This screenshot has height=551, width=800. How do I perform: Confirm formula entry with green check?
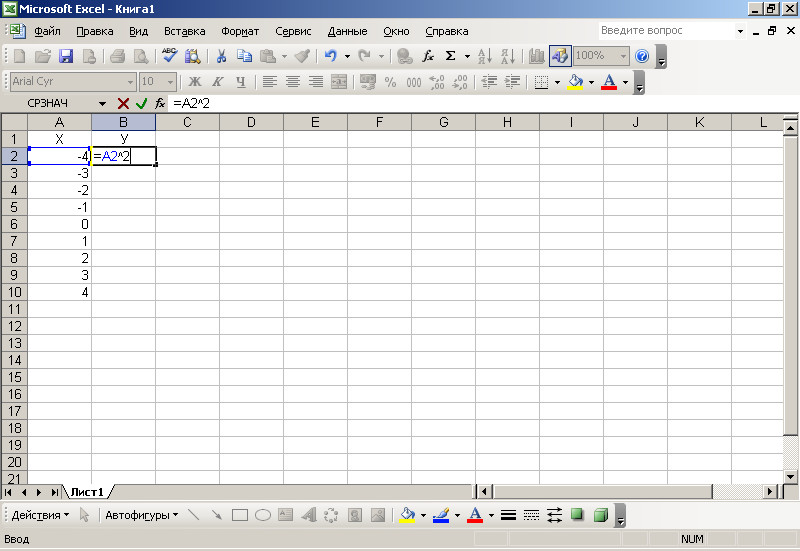(x=141, y=104)
